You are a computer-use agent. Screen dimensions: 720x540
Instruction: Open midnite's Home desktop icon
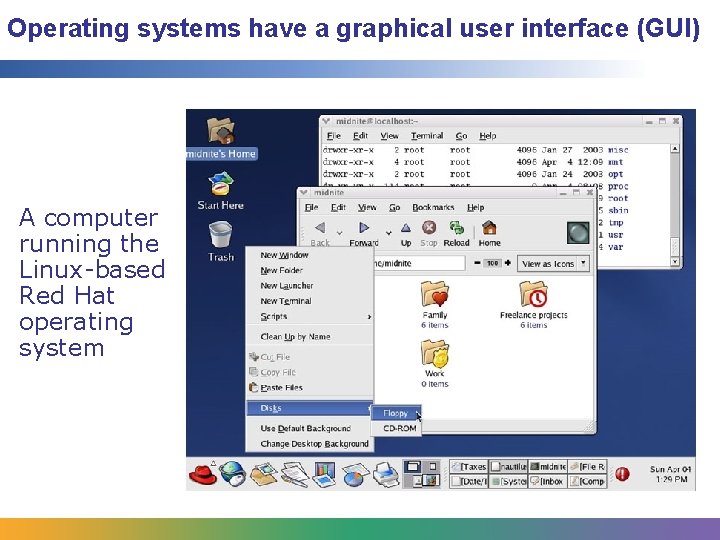pyautogui.click(x=221, y=137)
